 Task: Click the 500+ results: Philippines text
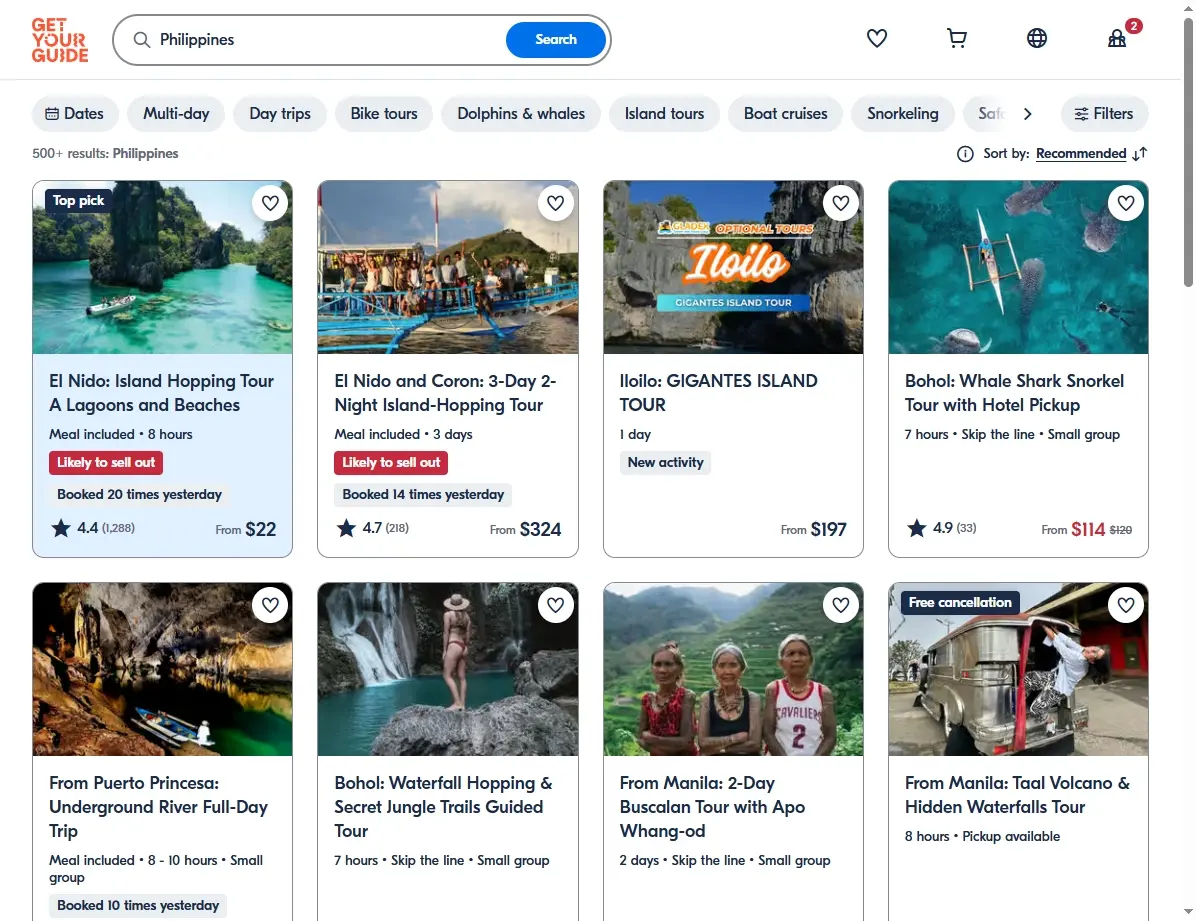[105, 153]
